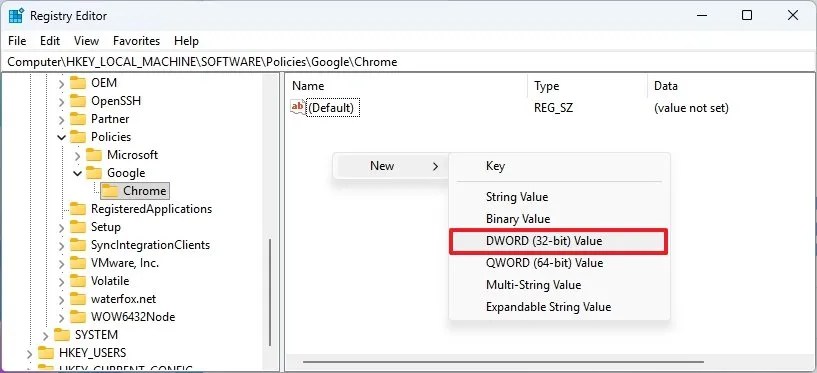Select the OpenSSH key label
Image resolution: width=817 pixels, height=373 pixels.
[x=116, y=101]
